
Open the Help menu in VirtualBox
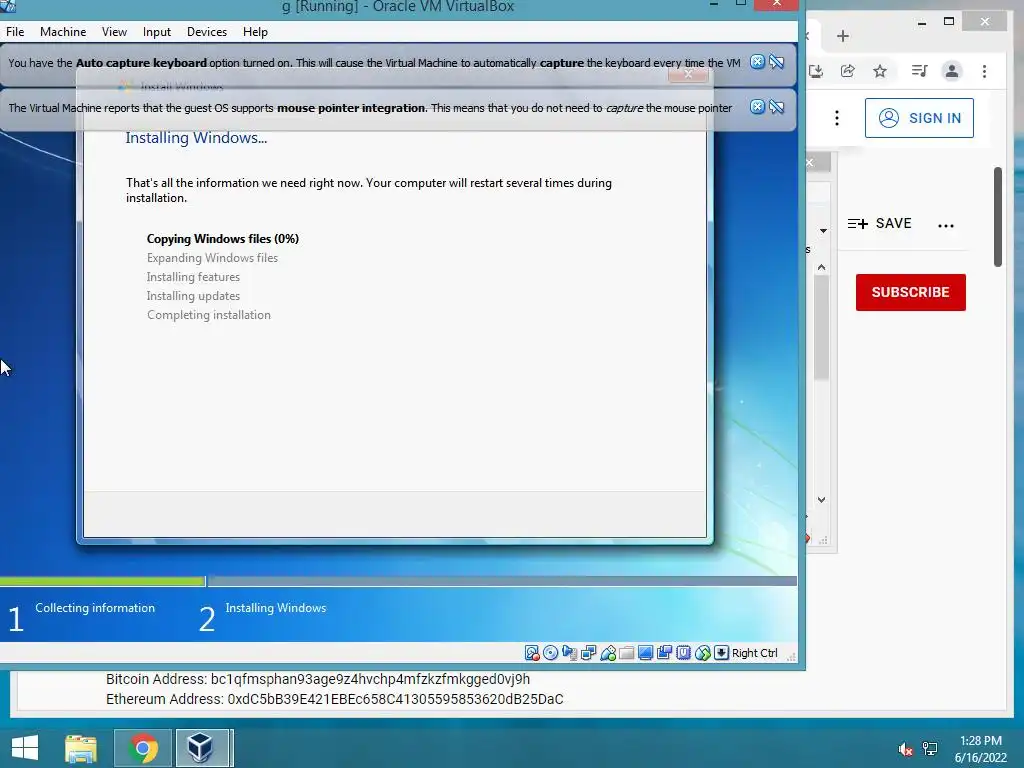[x=255, y=31]
